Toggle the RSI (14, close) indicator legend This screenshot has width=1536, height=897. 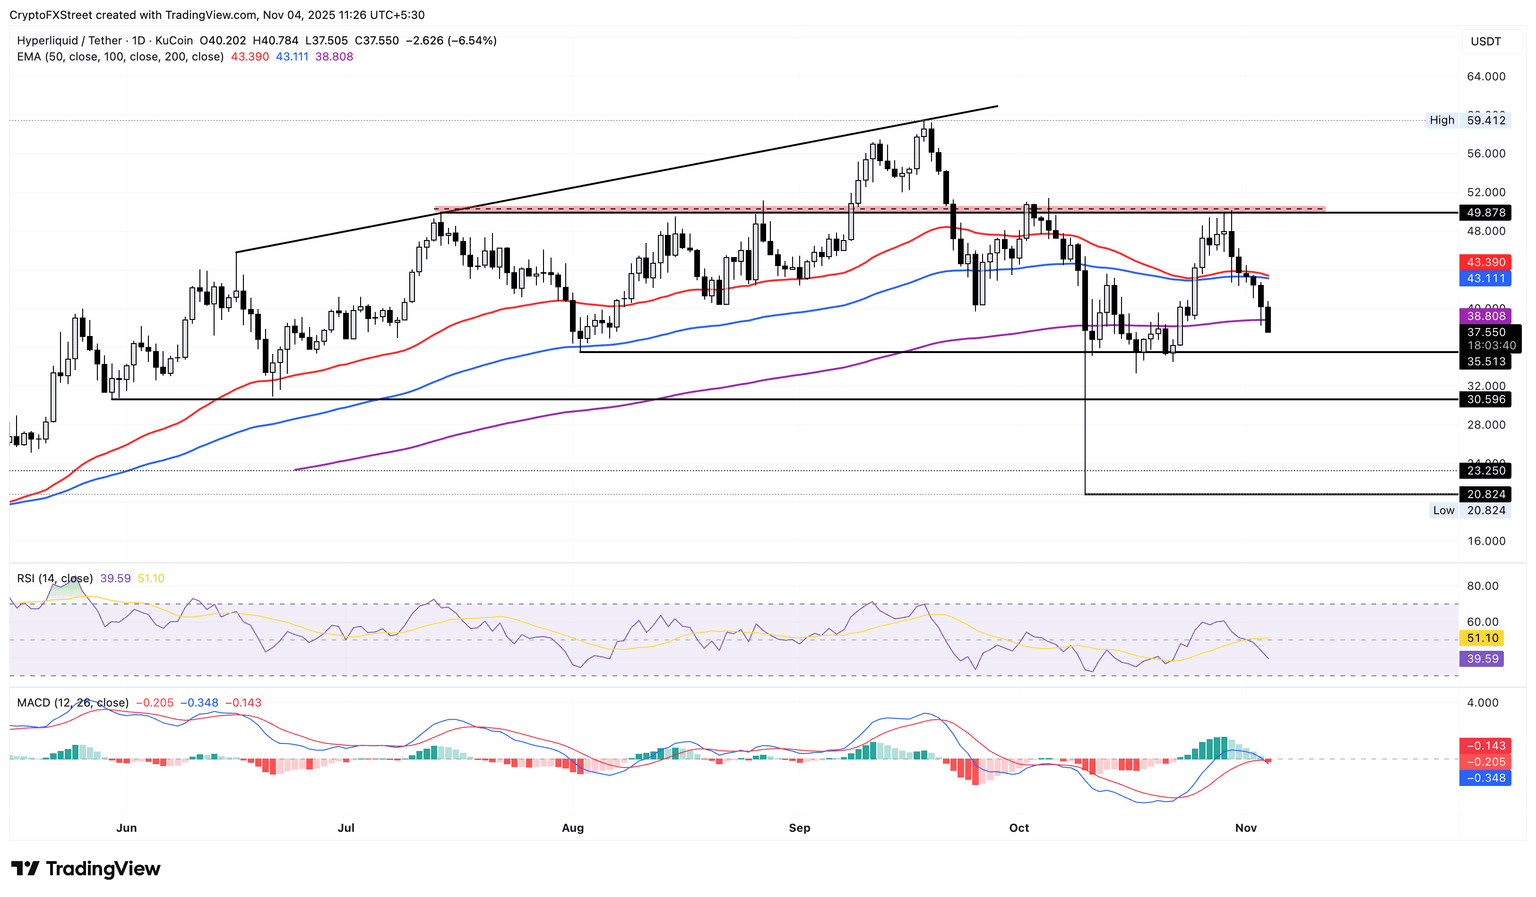pyautogui.click(x=54, y=578)
